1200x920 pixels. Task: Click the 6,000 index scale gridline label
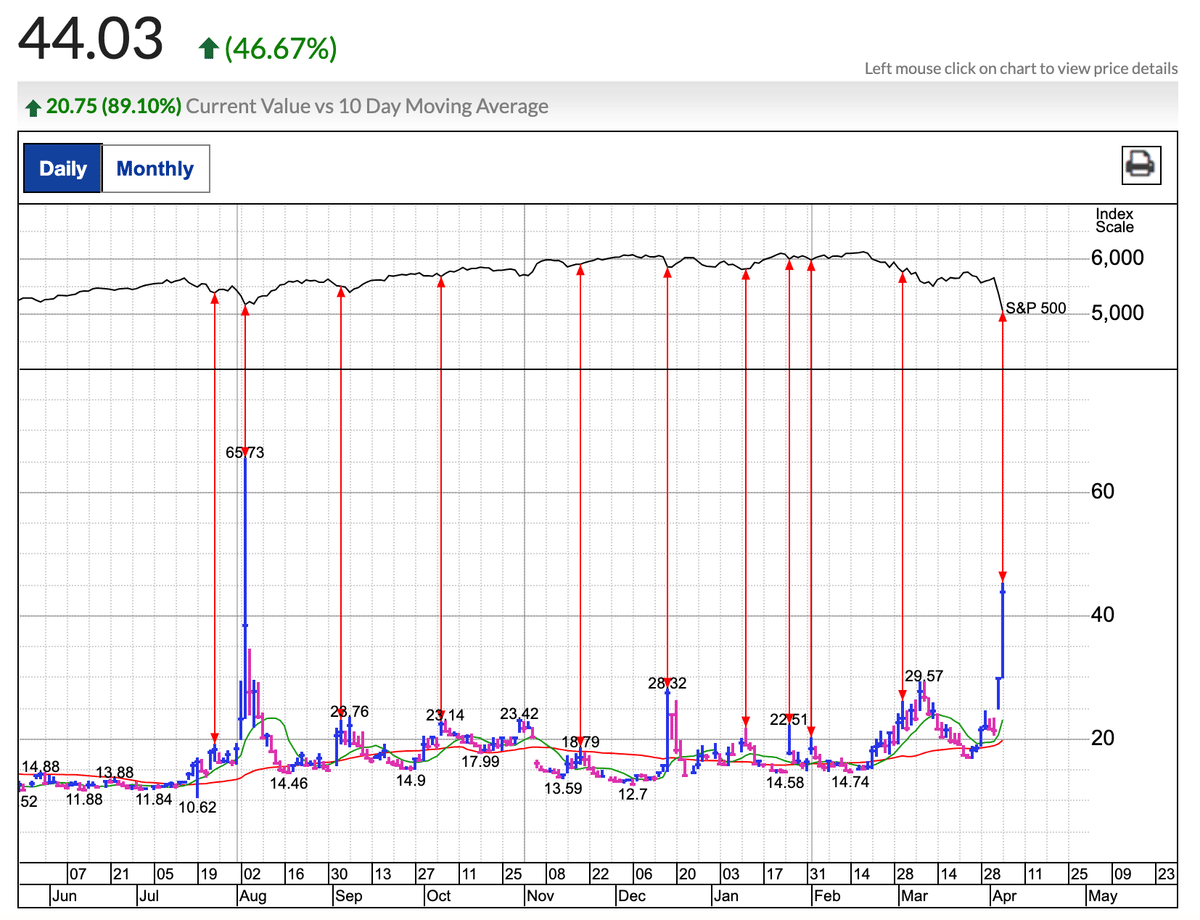click(1116, 258)
